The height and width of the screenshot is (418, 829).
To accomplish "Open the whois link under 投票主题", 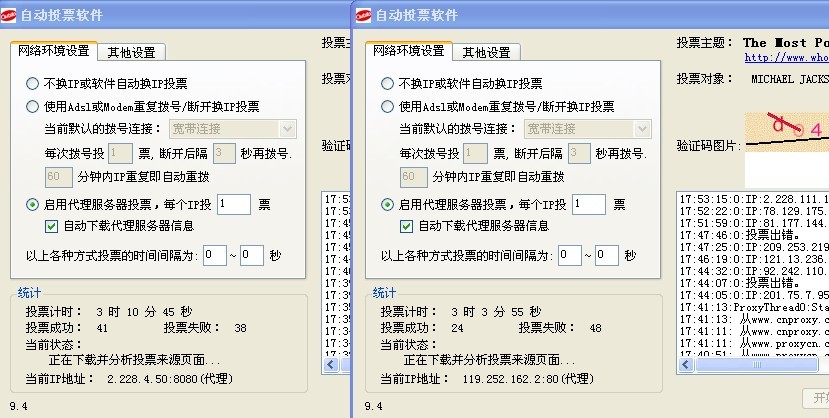I will pyautogui.click(x=787, y=58).
